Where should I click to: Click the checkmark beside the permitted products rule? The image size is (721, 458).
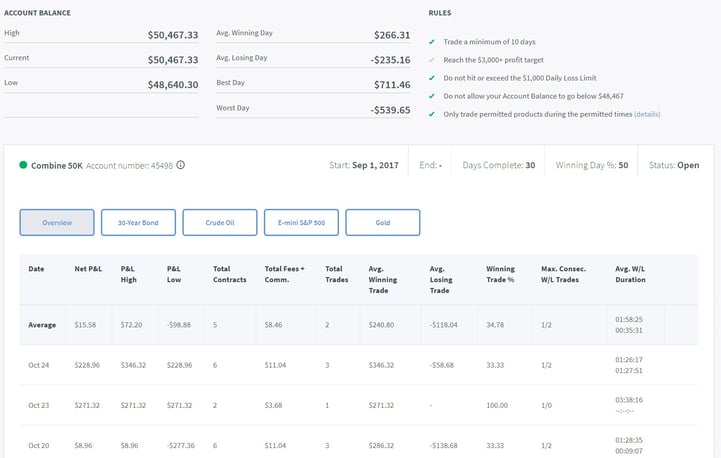point(431,114)
